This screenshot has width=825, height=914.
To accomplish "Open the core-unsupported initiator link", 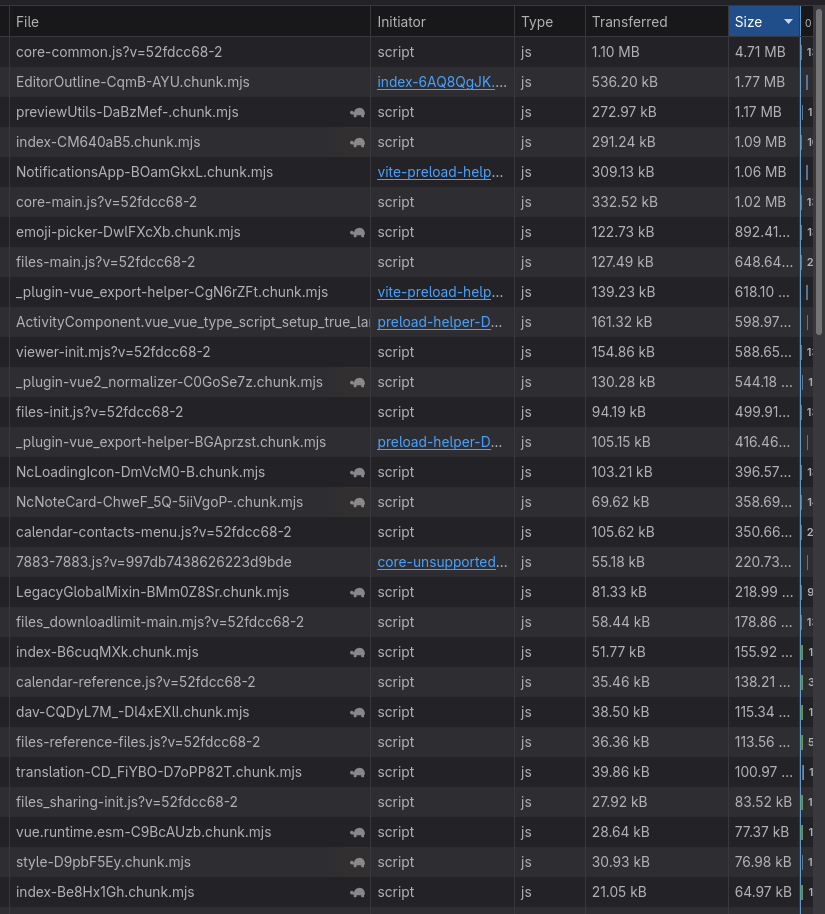I will 440,562.
